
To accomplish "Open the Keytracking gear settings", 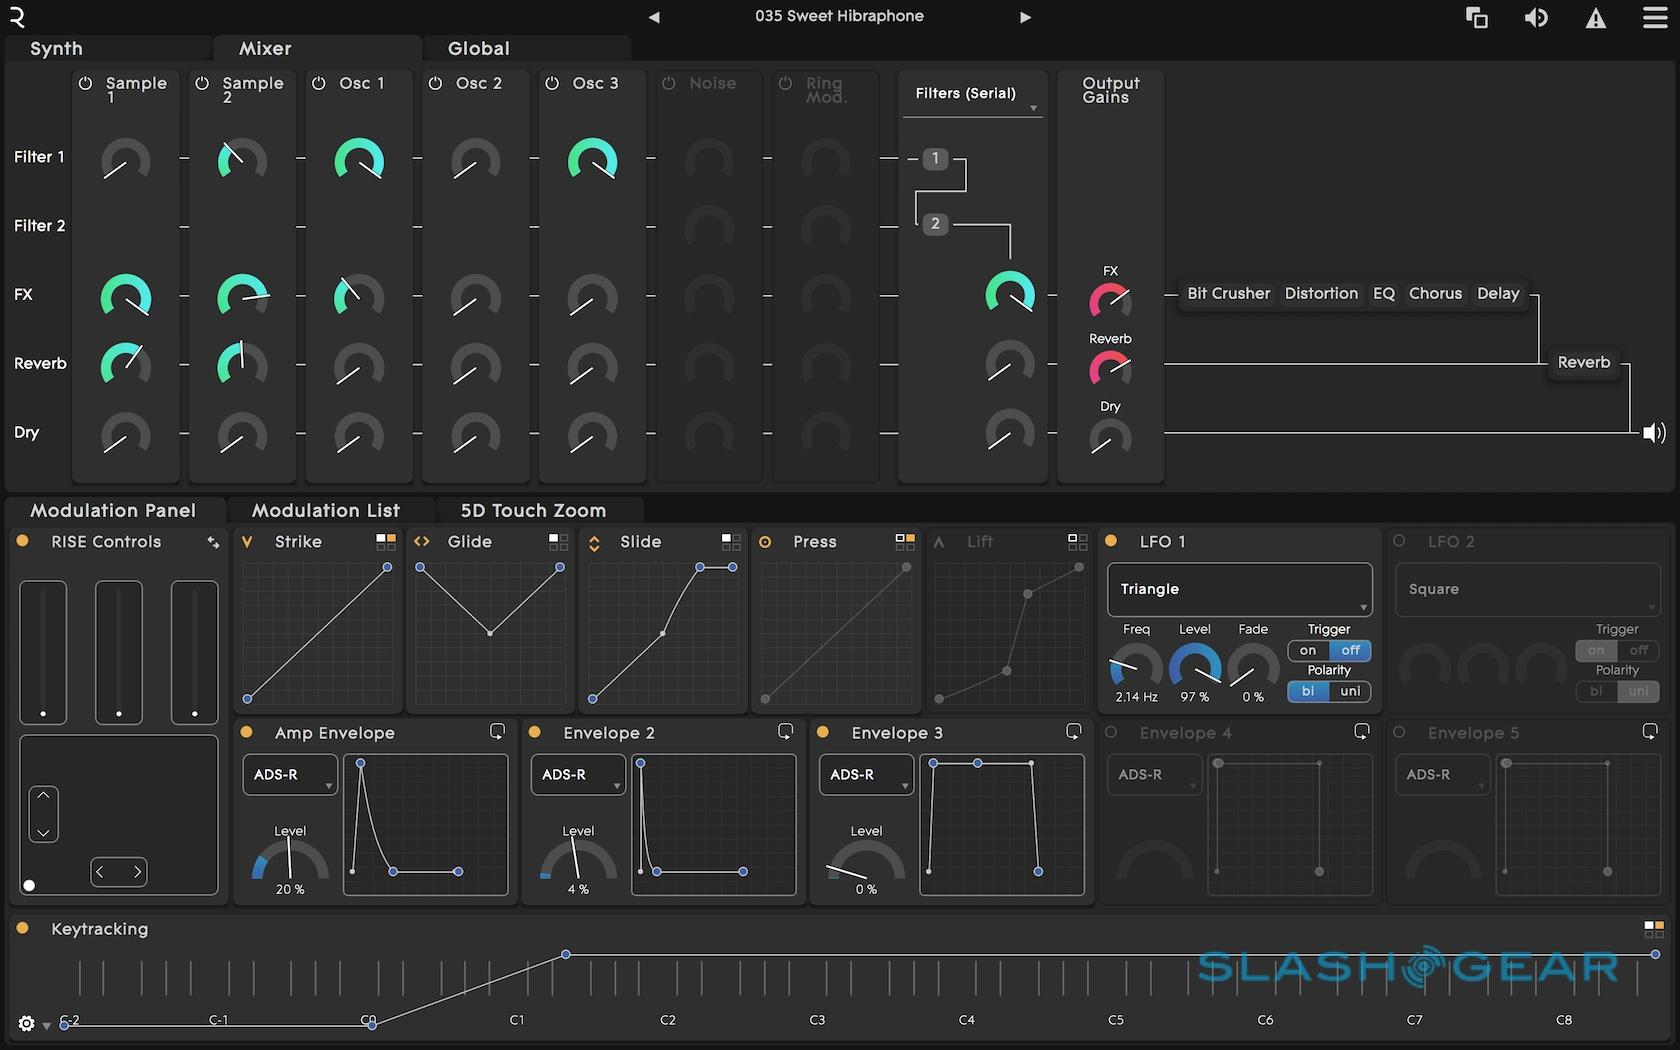I will (x=27, y=1024).
